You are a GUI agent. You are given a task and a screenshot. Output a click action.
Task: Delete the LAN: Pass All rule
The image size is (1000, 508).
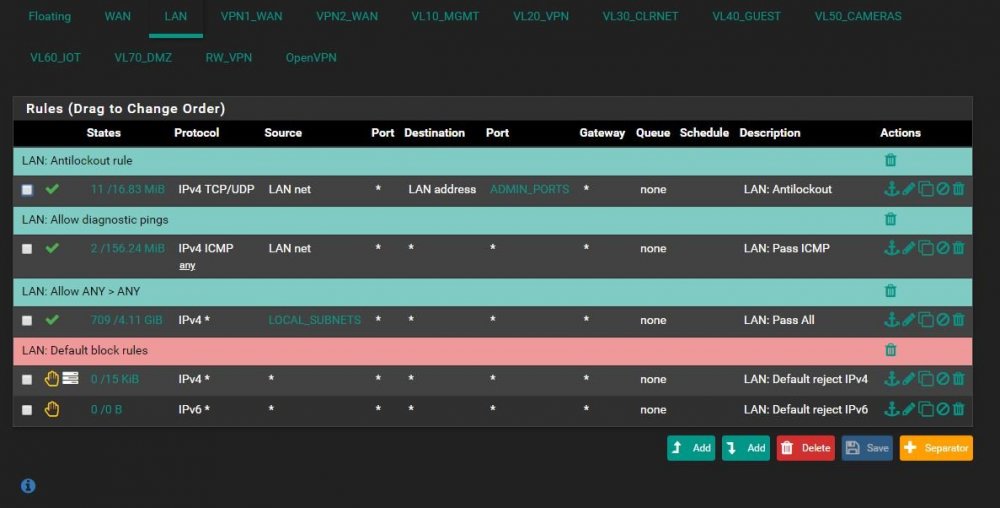959,319
